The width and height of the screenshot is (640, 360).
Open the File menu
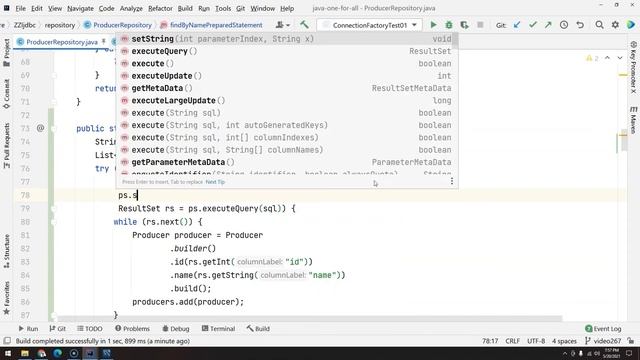[x=20, y=8]
